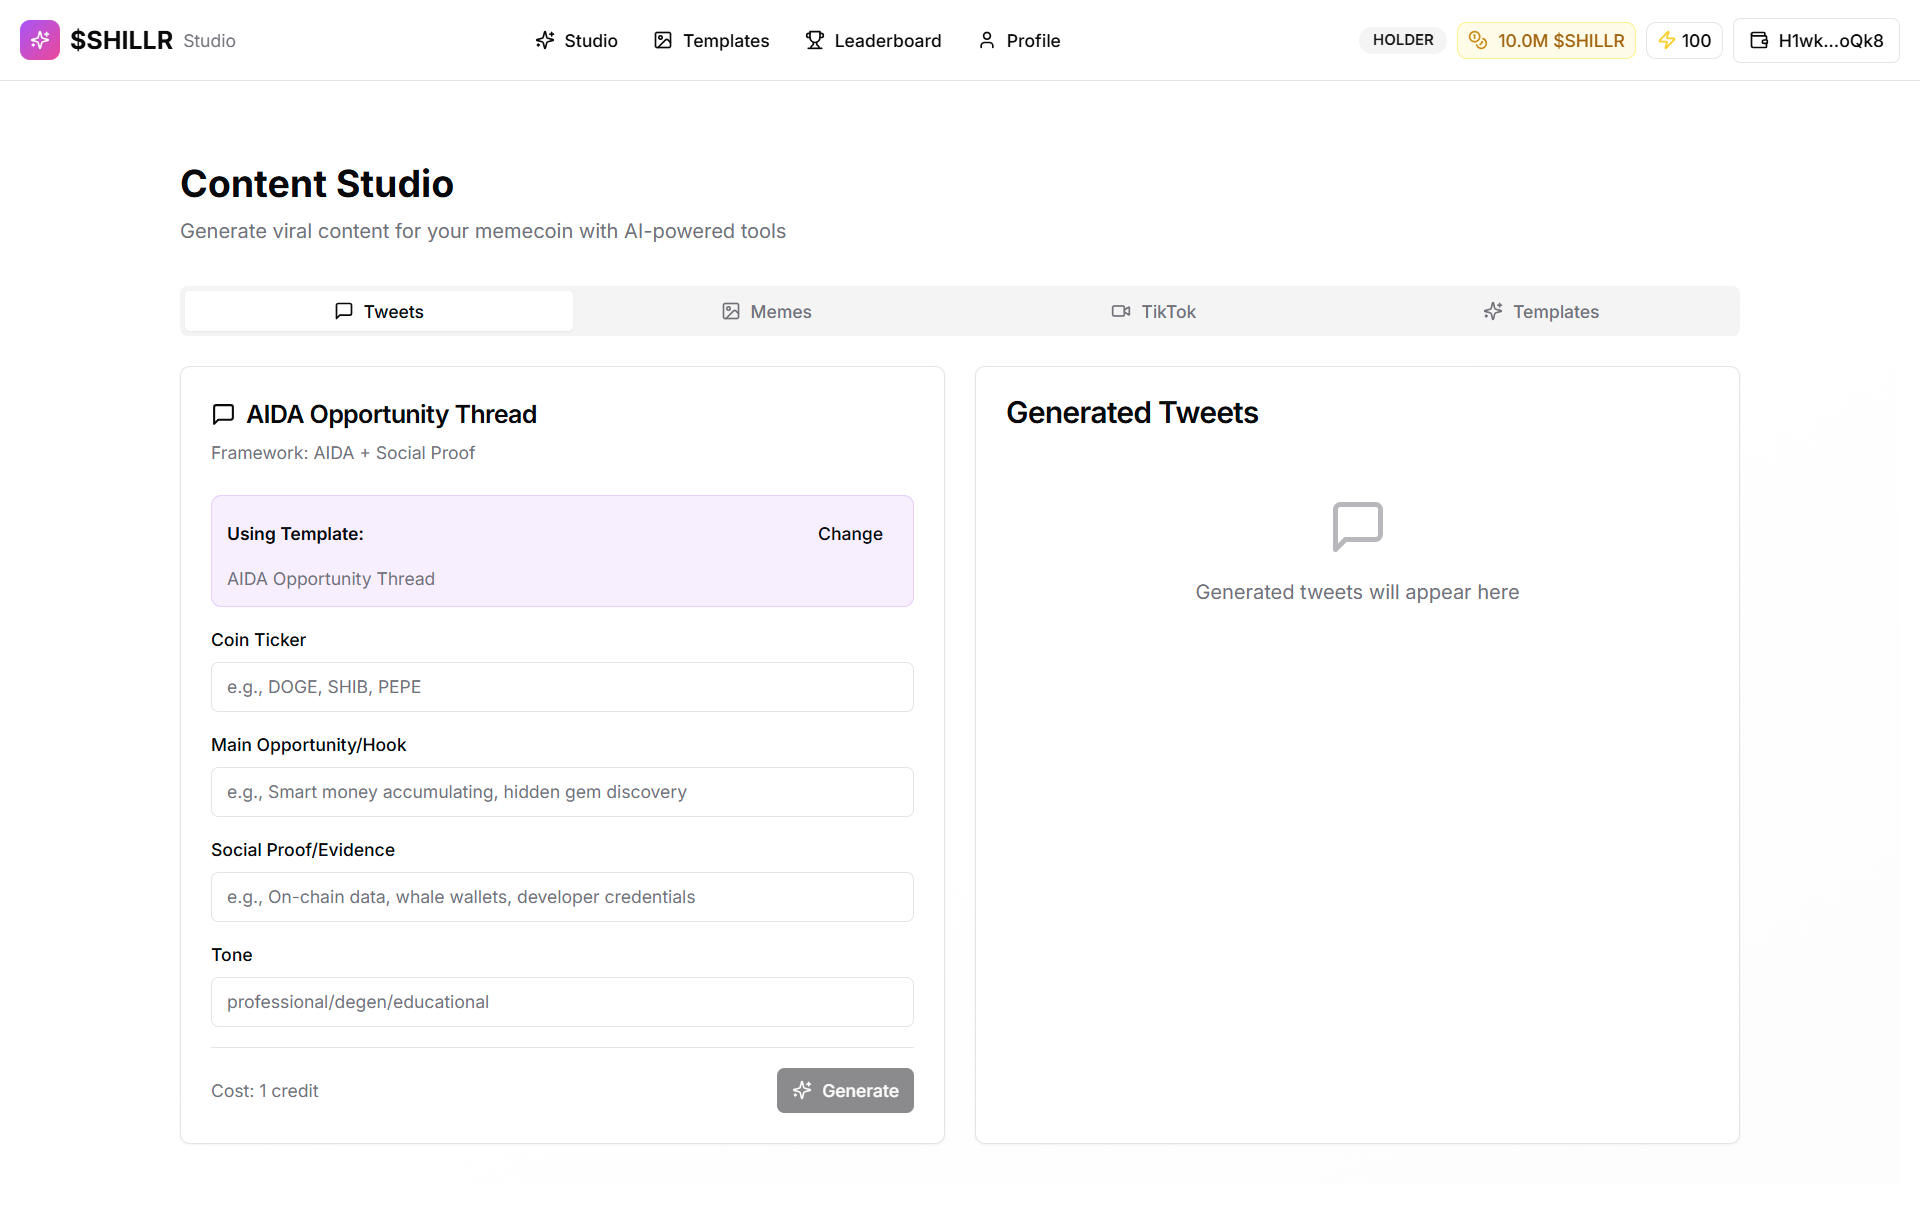The image size is (1920, 1223).
Task: Click the coins icon on $SHILLR balance
Action: click(x=1478, y=40)
